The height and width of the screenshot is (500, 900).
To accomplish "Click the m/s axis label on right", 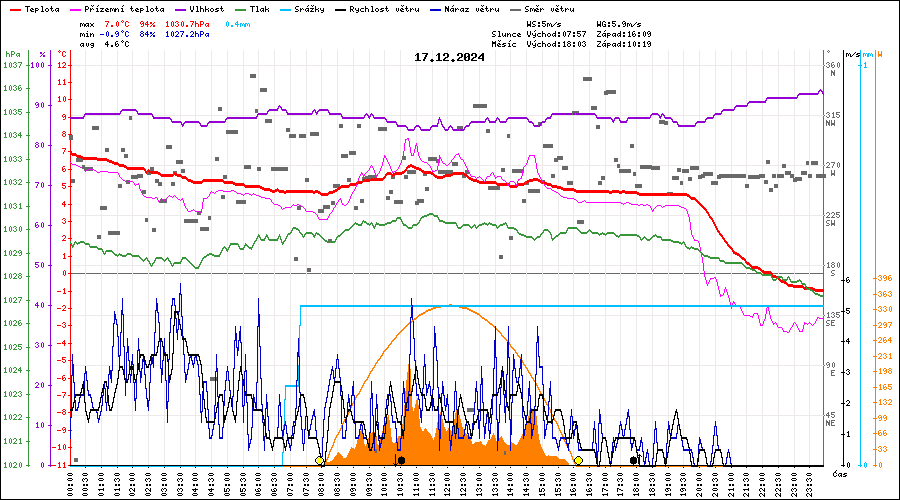I will click(851, 54).
